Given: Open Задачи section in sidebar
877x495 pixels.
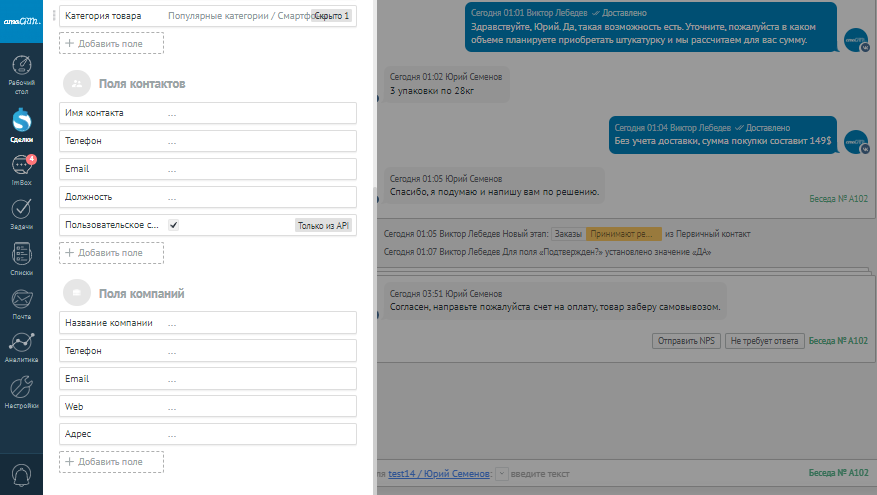Looking at the screenshot, I should pos(21,213).
